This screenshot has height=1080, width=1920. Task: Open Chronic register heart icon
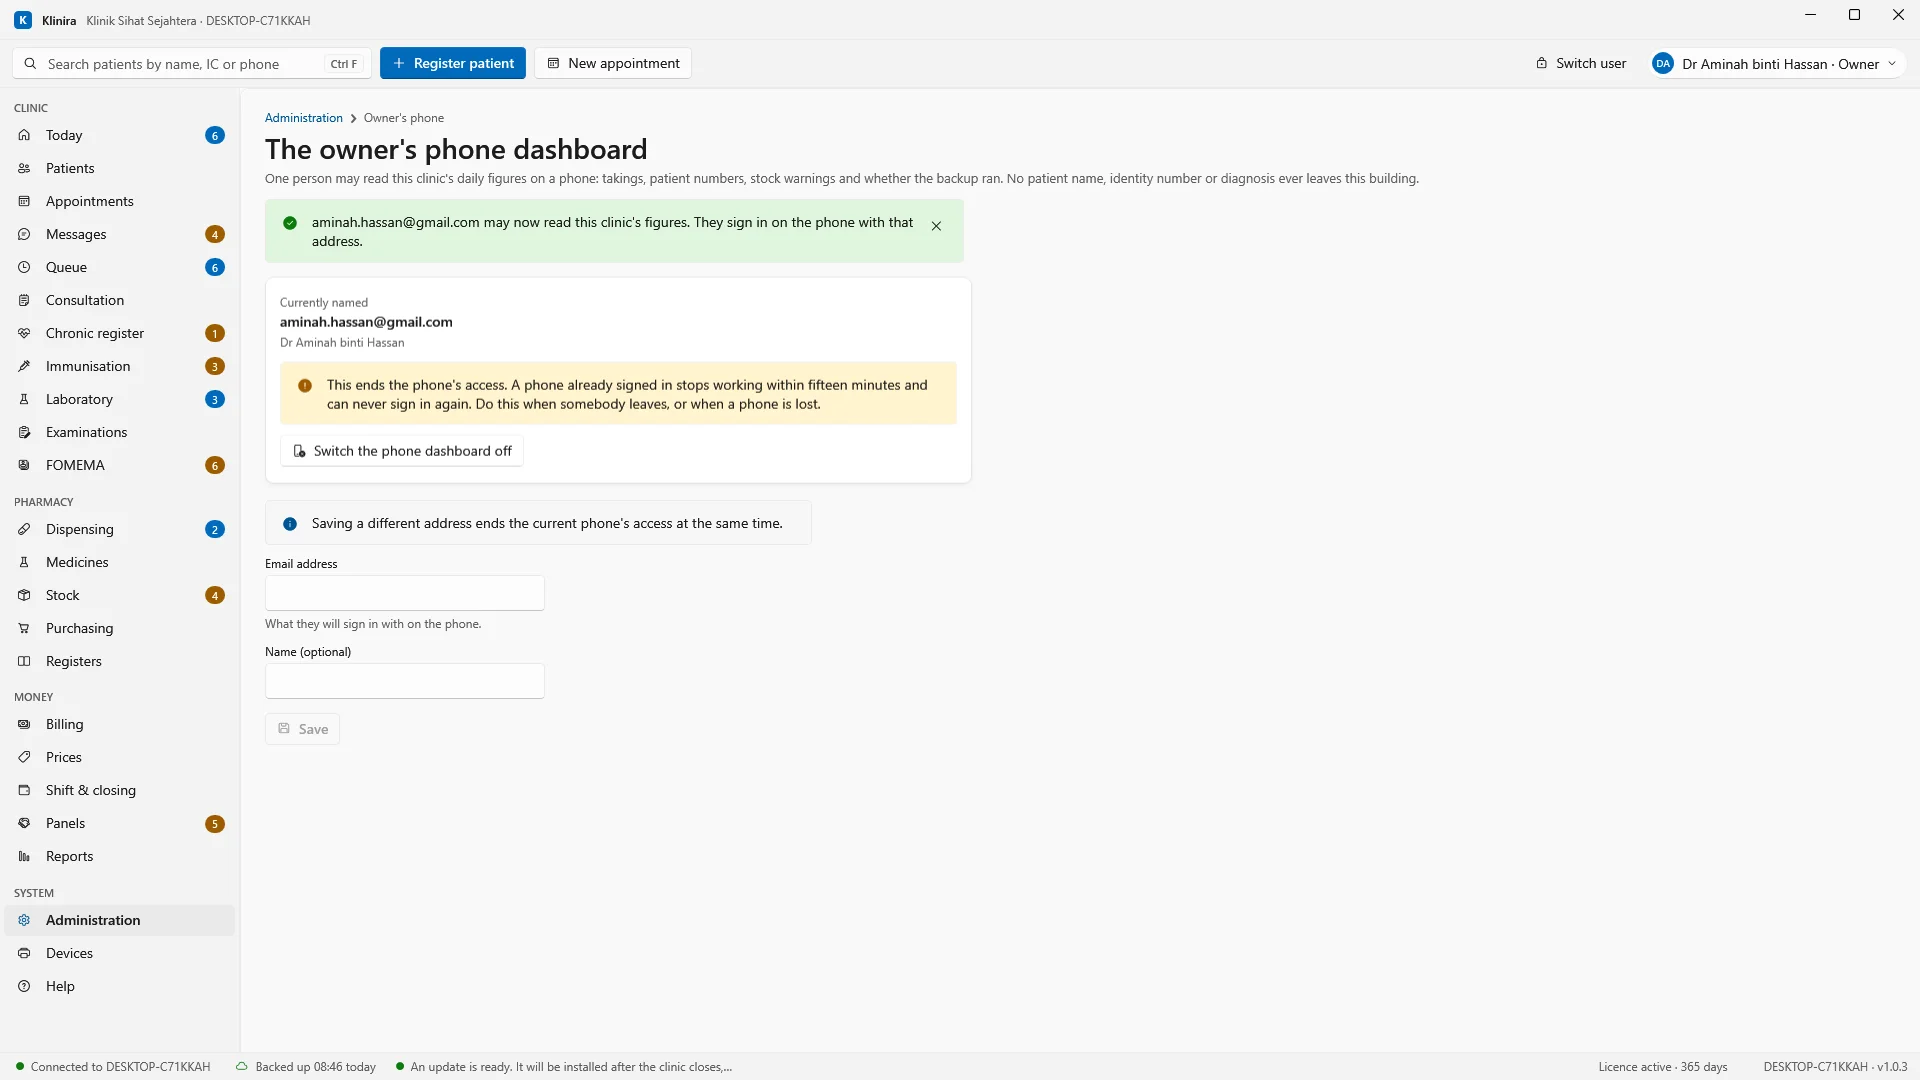24,333
